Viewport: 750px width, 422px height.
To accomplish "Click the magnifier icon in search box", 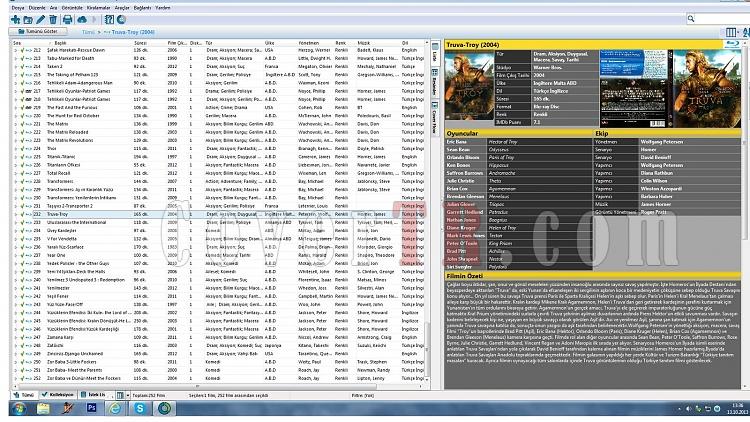I will pos(691,19).
